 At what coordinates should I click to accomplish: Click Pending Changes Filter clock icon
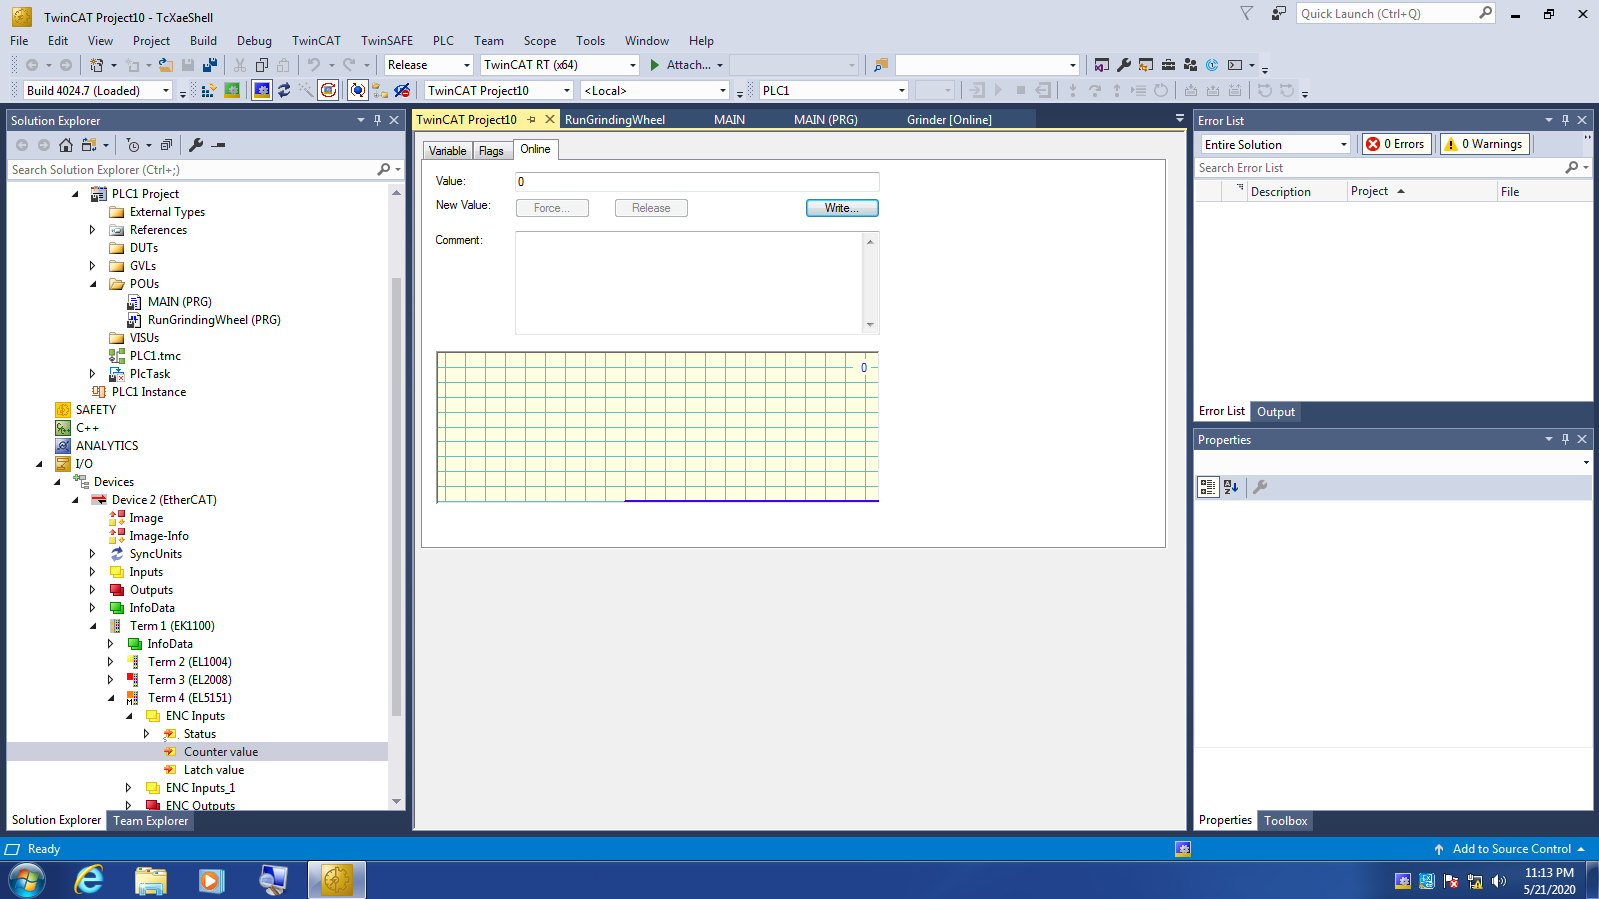(133, 145)
